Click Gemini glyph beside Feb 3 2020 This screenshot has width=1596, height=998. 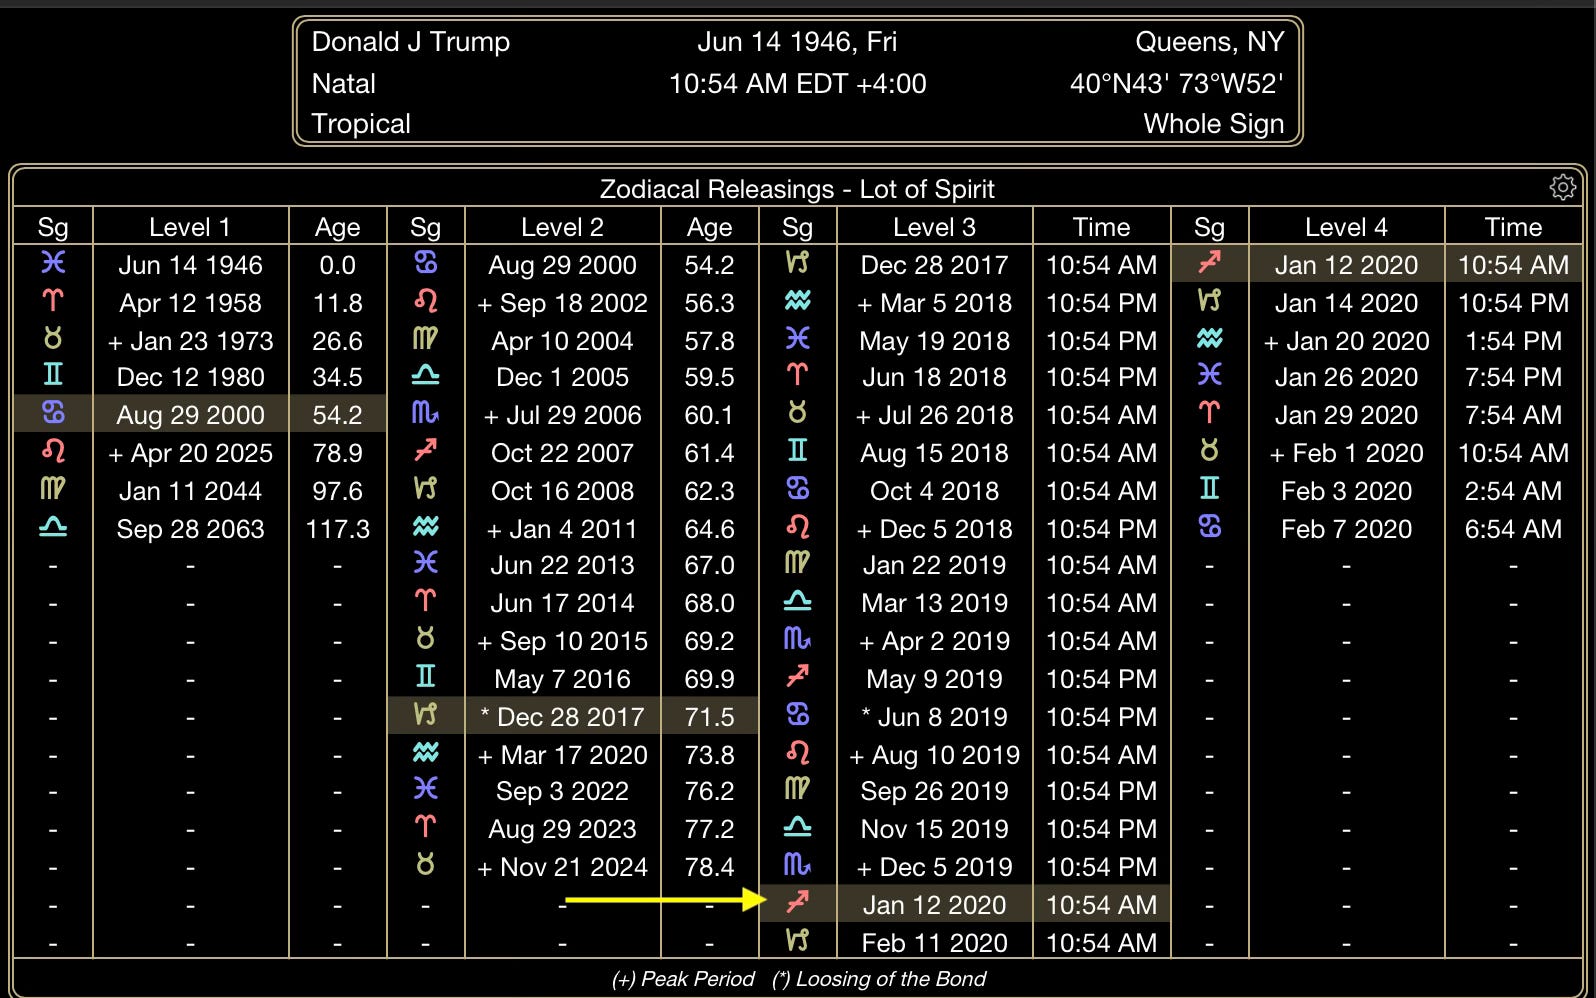pos(1209,489)
